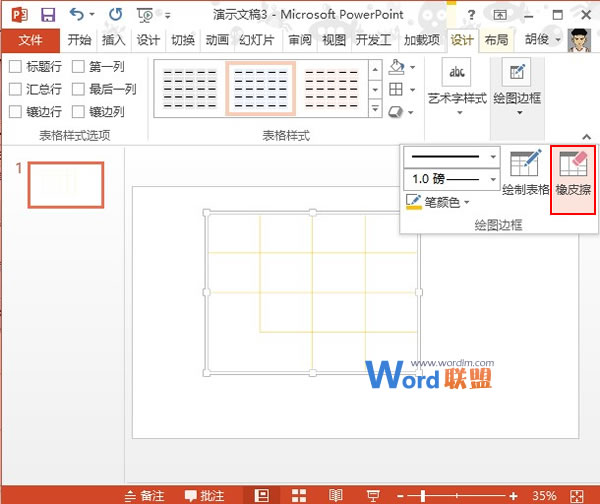Switch to Reading view
Viewport: 600px width, 504px height.
(x=336, y=496)
